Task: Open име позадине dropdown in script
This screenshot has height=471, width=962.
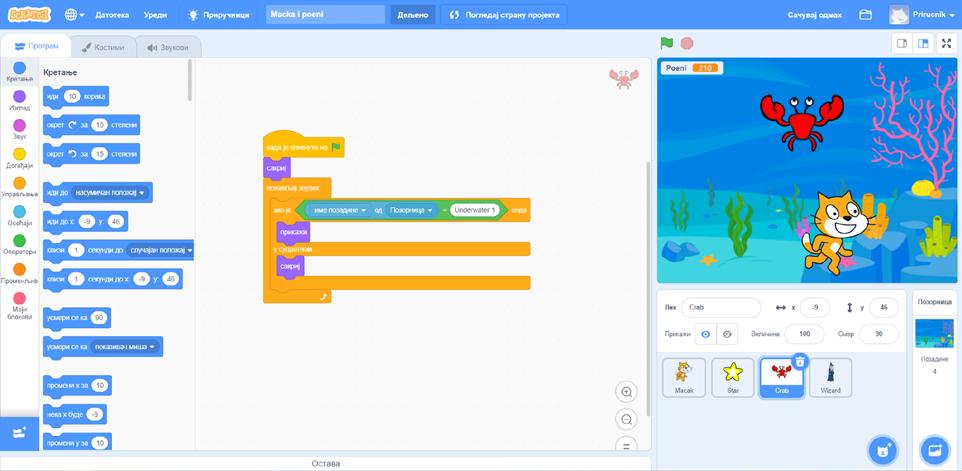Action: pyautogui.click(x=338, y=210)
